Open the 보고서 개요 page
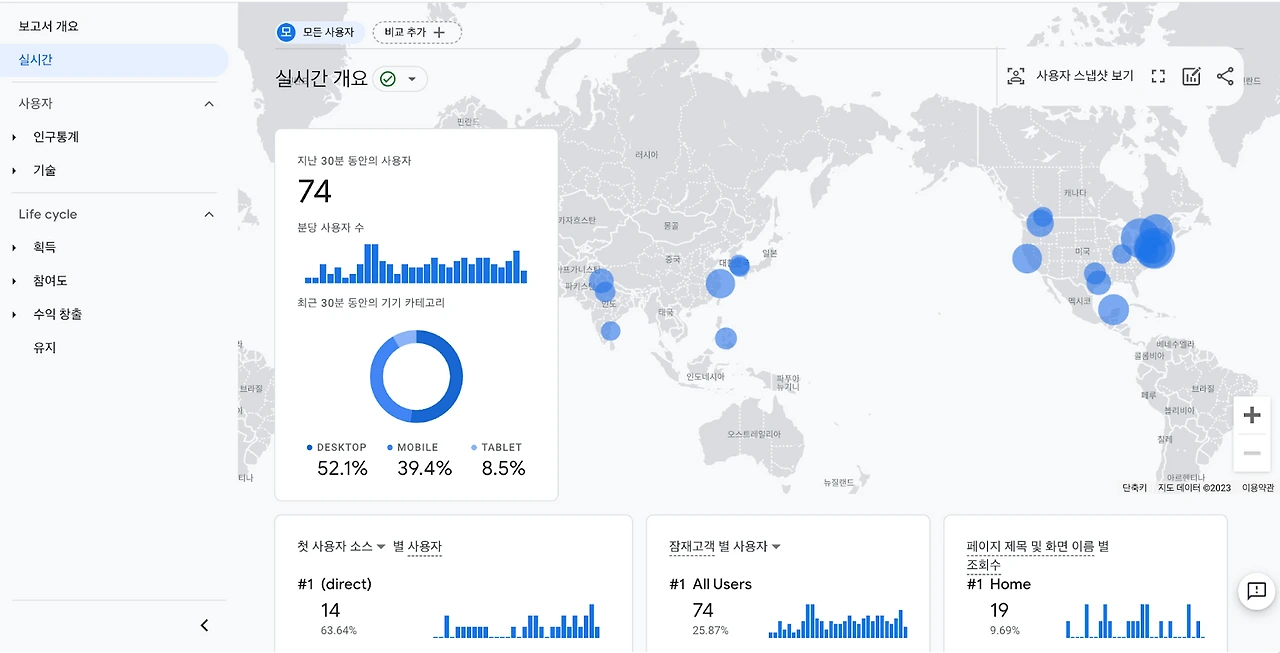The height and width of the screenshot is (653, 1280). pyautogui.click(x=48, y=26)
